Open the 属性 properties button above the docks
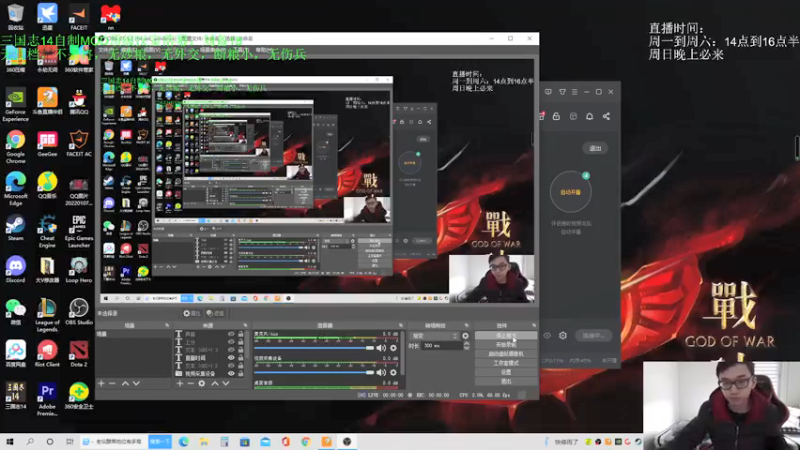 pos(192,313)
